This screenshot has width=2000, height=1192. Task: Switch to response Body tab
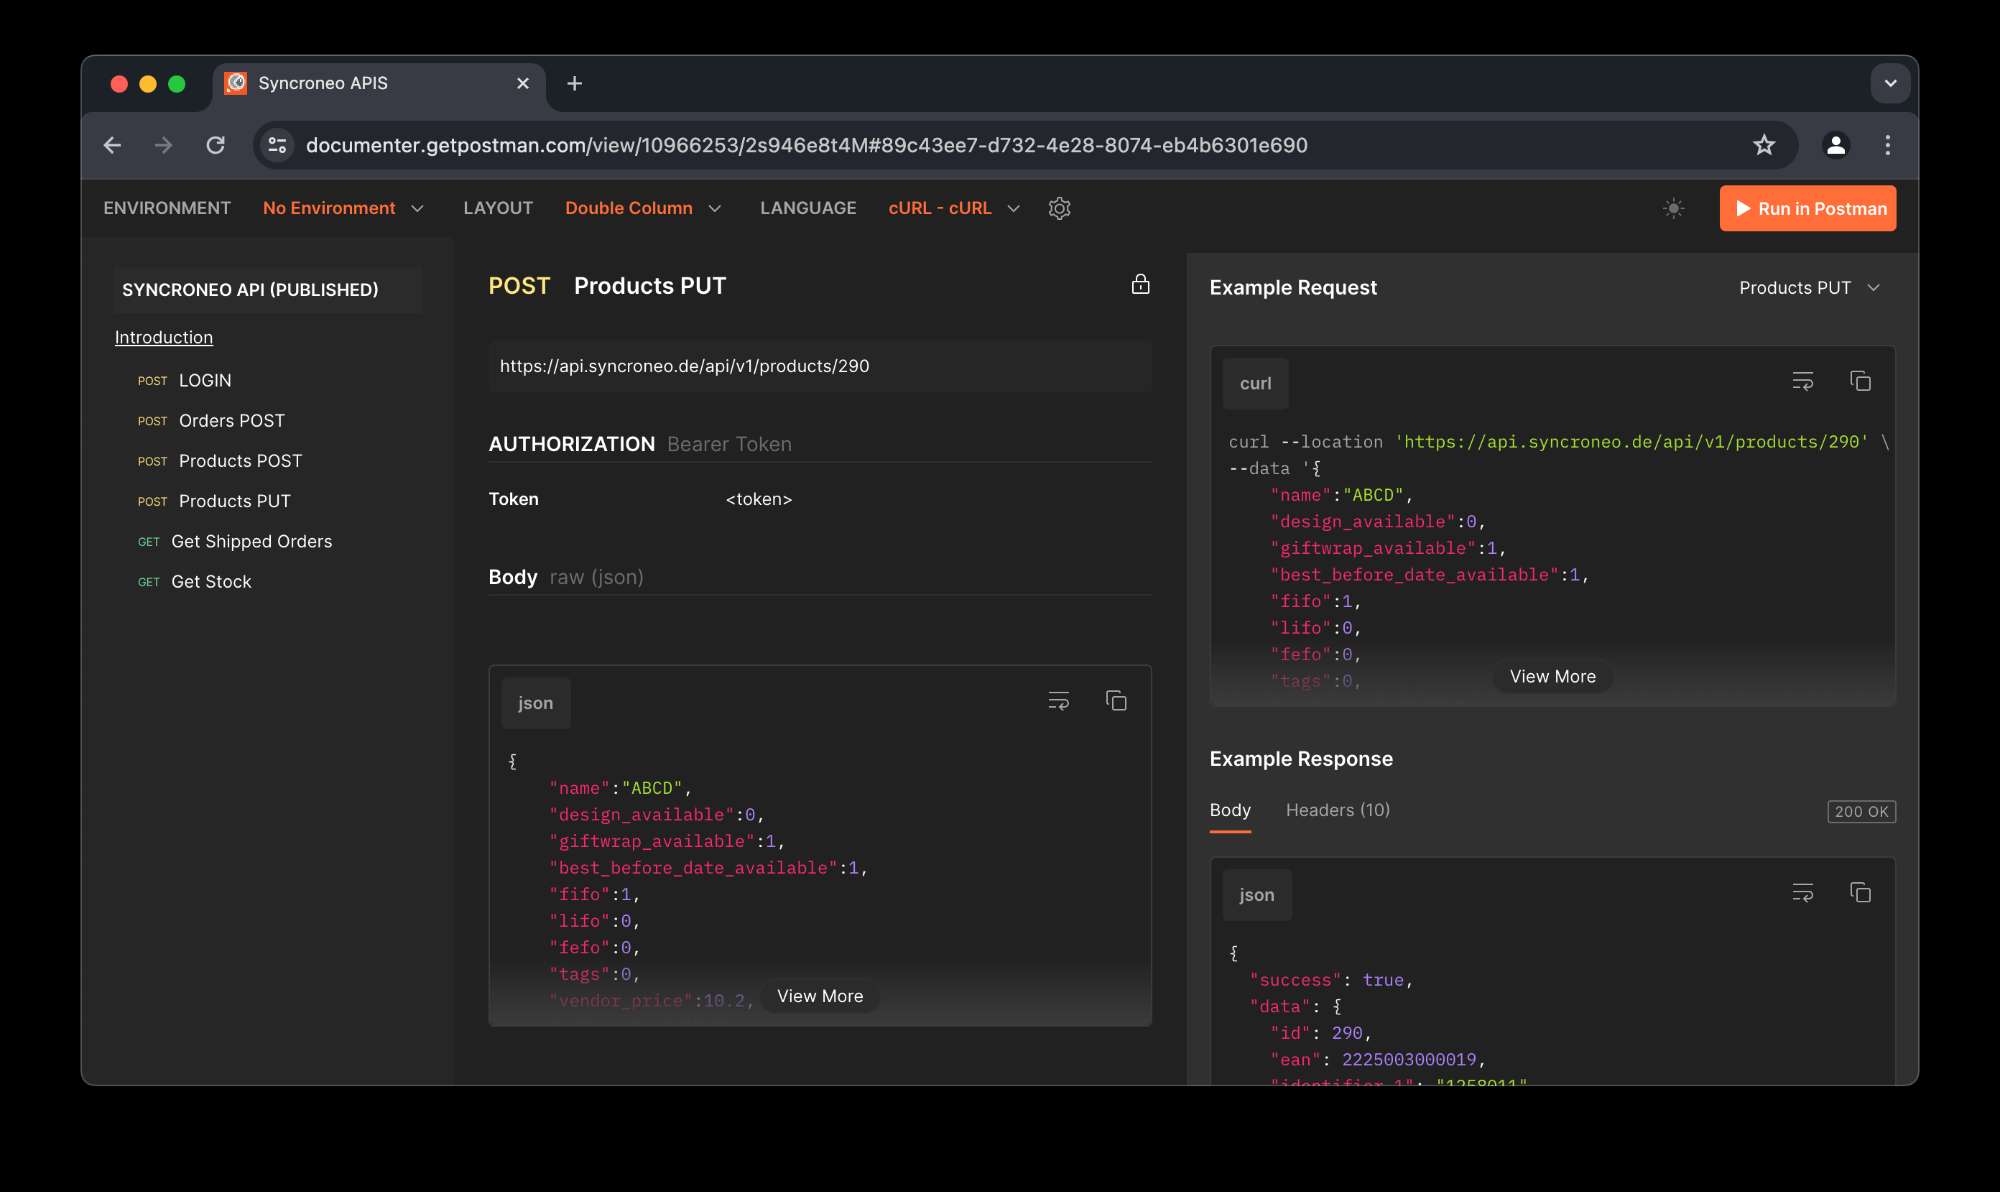(x=1230, y=810)
